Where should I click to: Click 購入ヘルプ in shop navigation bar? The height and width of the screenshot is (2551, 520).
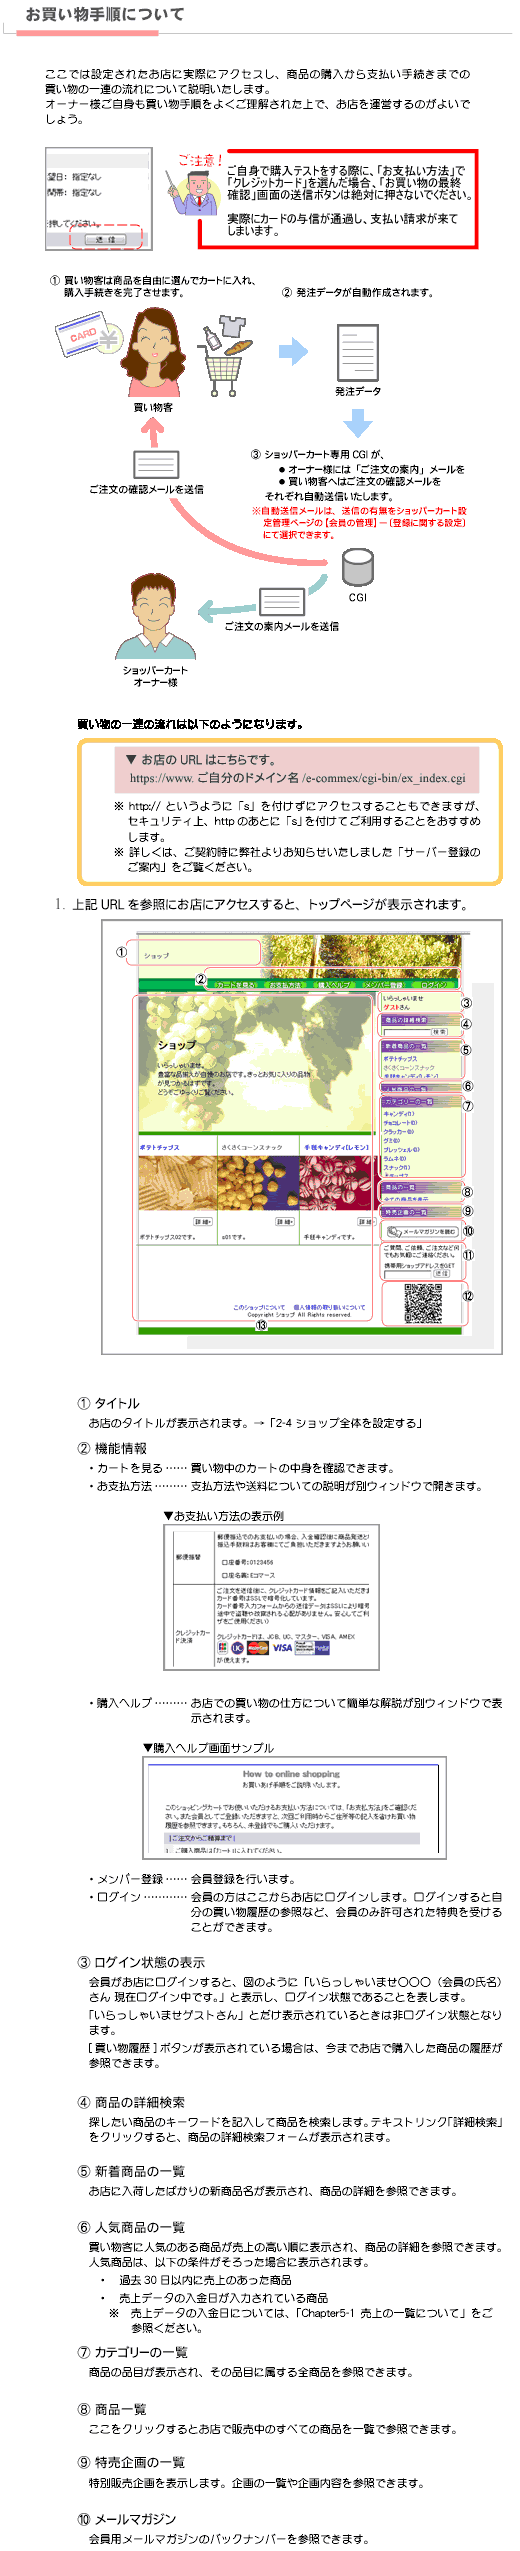(334, 984)
